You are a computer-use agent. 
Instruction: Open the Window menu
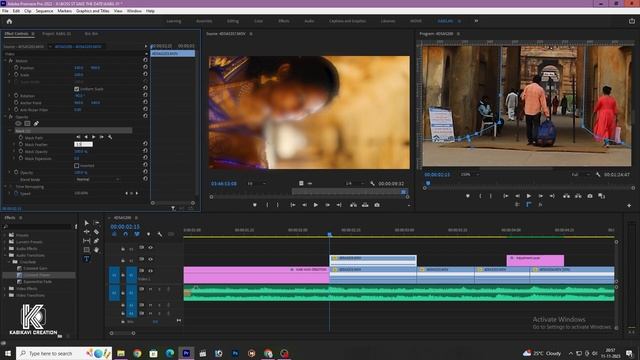[134, 11]
